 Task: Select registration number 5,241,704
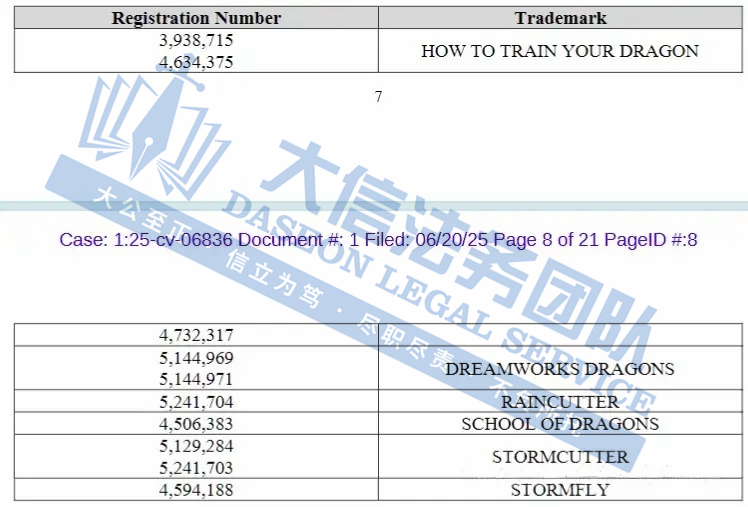(x=196, y=402)
